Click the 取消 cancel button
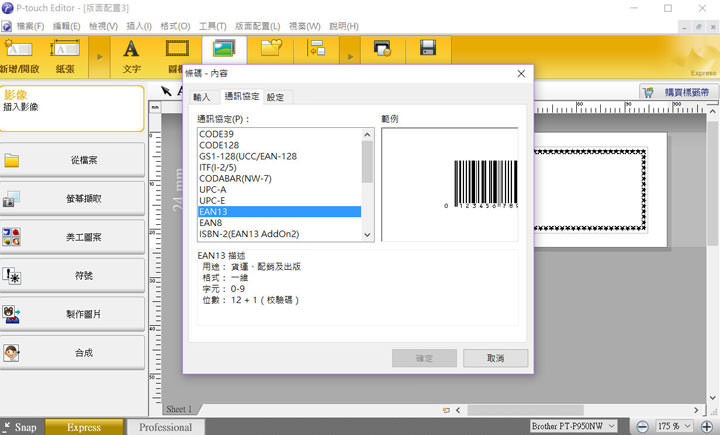 pos(495,357)
